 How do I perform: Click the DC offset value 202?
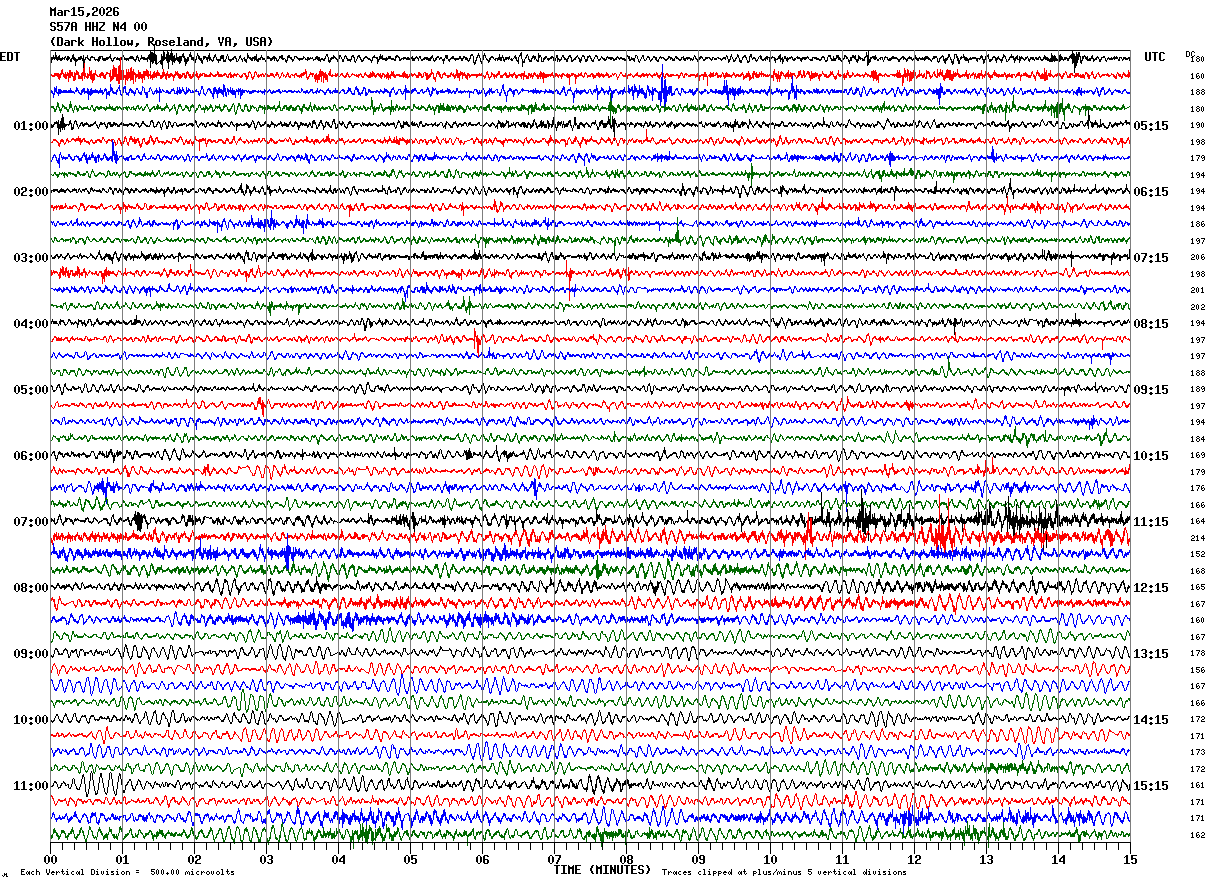point(1197,307)
